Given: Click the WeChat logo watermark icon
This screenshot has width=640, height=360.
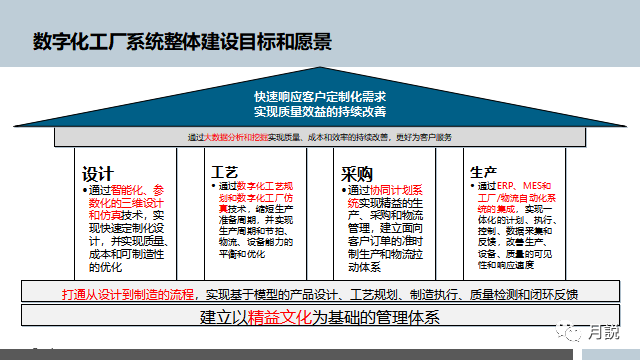Looking at the screenshot, I should [x=568, y=331].
